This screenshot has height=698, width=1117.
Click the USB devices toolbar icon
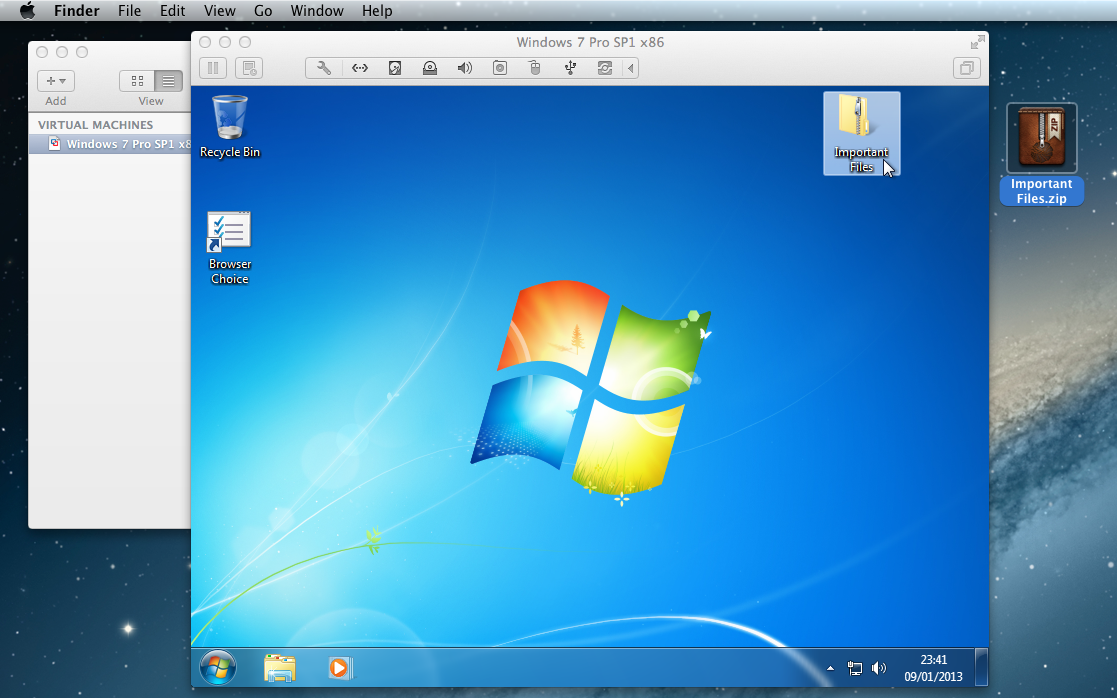pos(570,68)
